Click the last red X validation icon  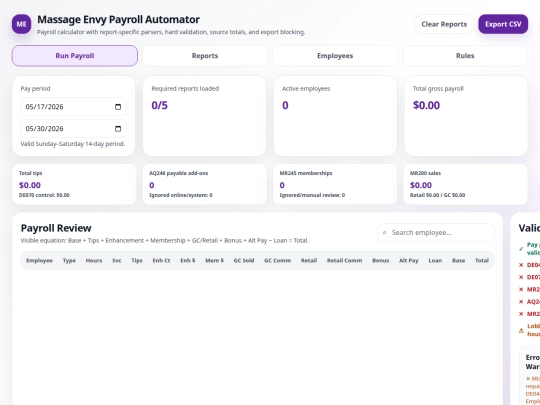(521, 314)
